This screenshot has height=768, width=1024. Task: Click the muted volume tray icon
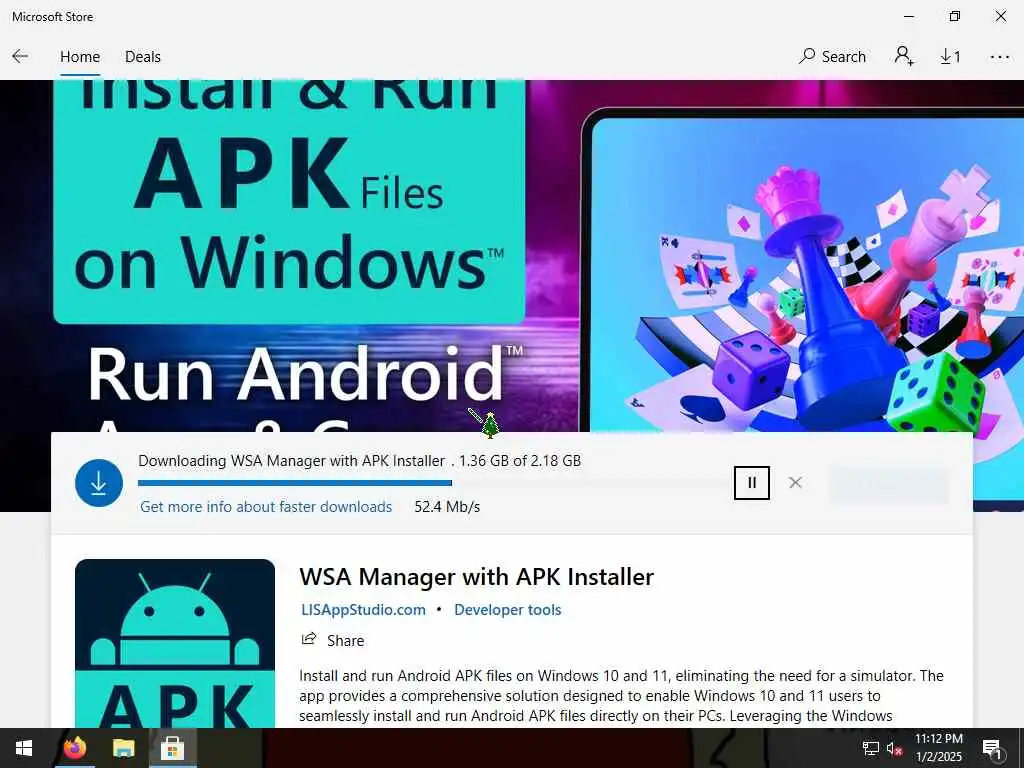point(894,748)
